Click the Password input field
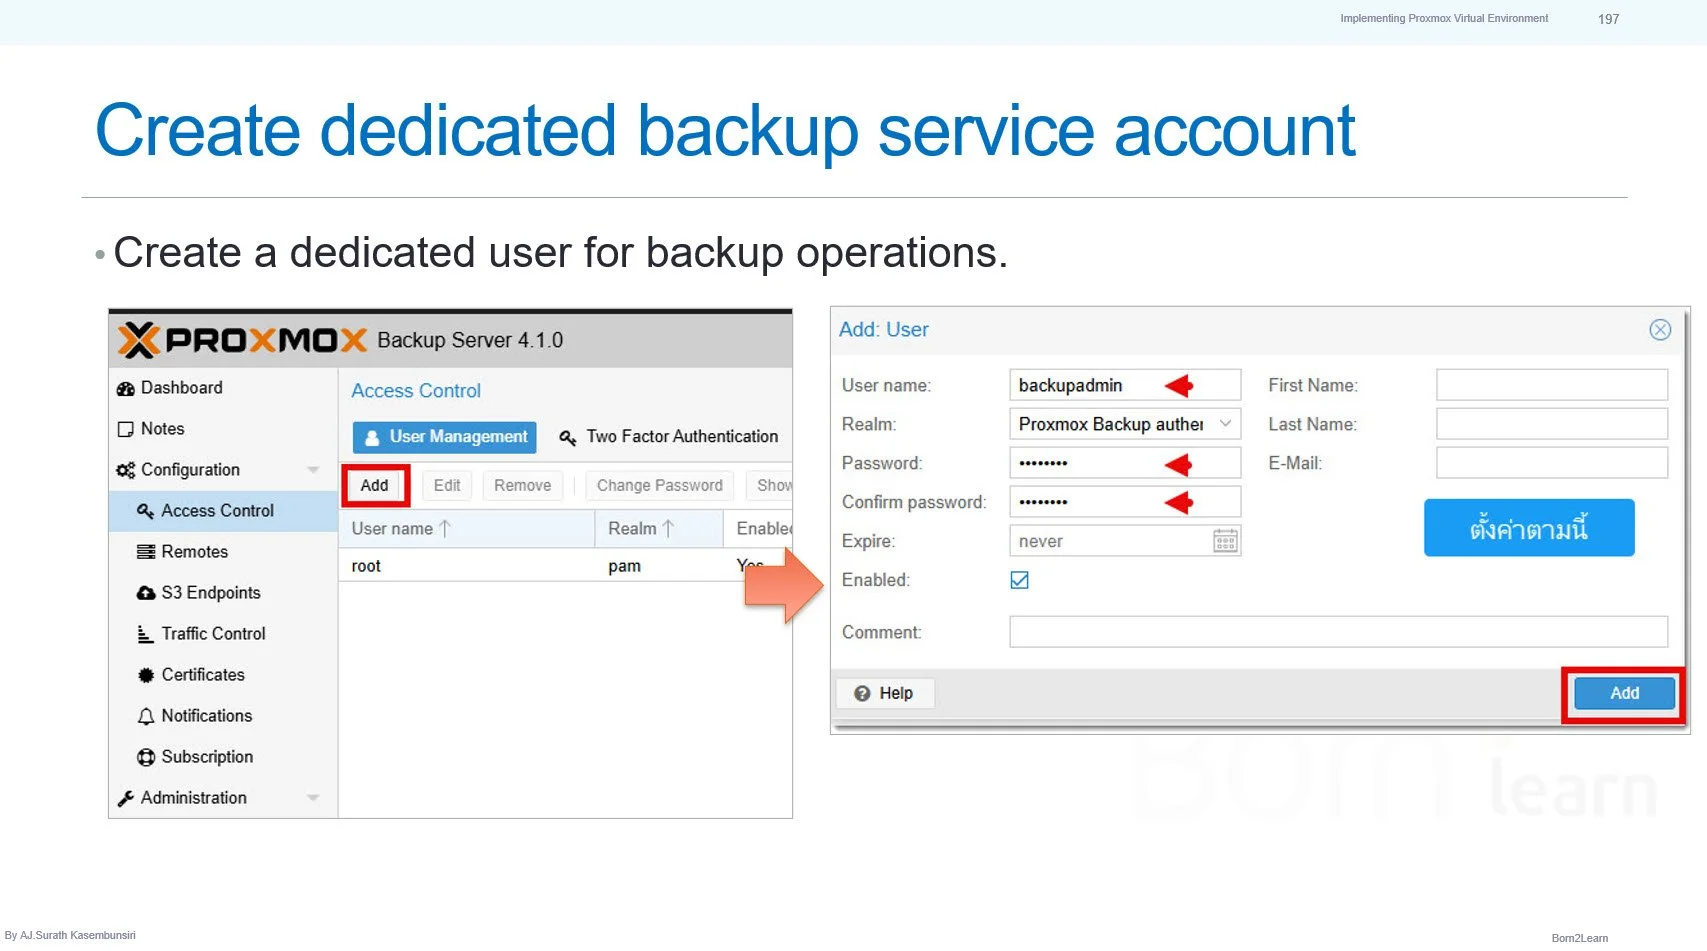The width and height of the screenshot is (1707, 951). (1125, 463)
